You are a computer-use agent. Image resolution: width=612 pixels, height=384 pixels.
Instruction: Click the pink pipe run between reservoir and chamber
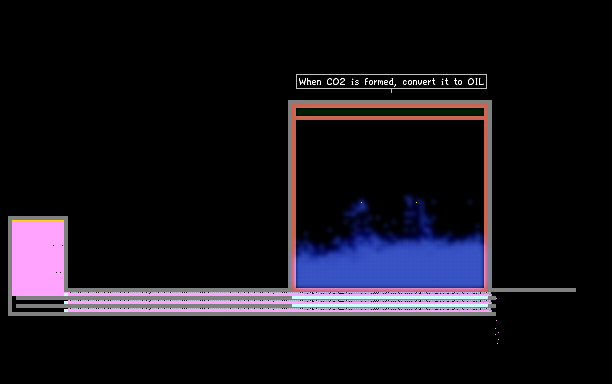(x=180, y=302)
